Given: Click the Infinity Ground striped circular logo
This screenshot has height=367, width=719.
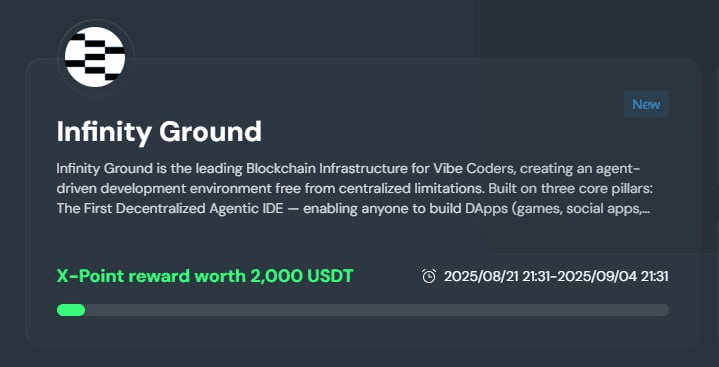Looking at the screenshot, I should (95, 57).
